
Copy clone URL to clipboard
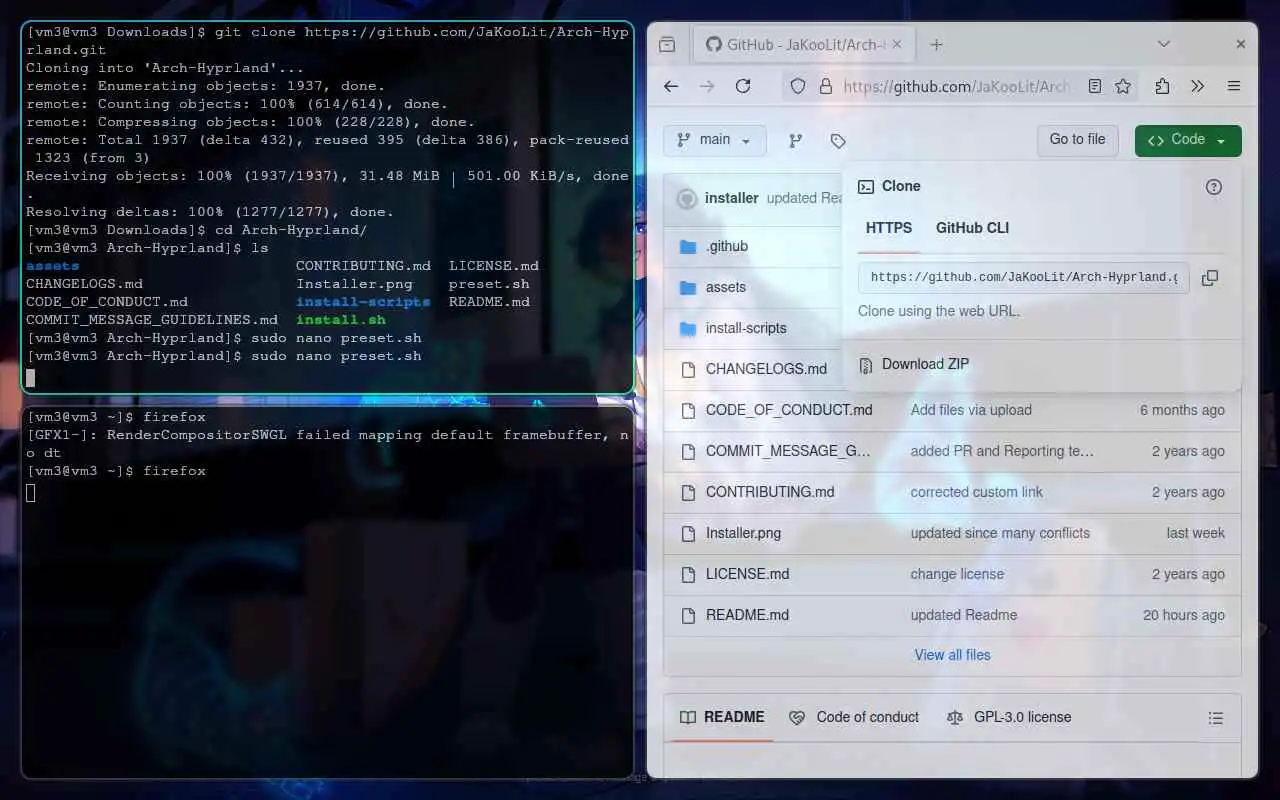tap(1210, 278)
